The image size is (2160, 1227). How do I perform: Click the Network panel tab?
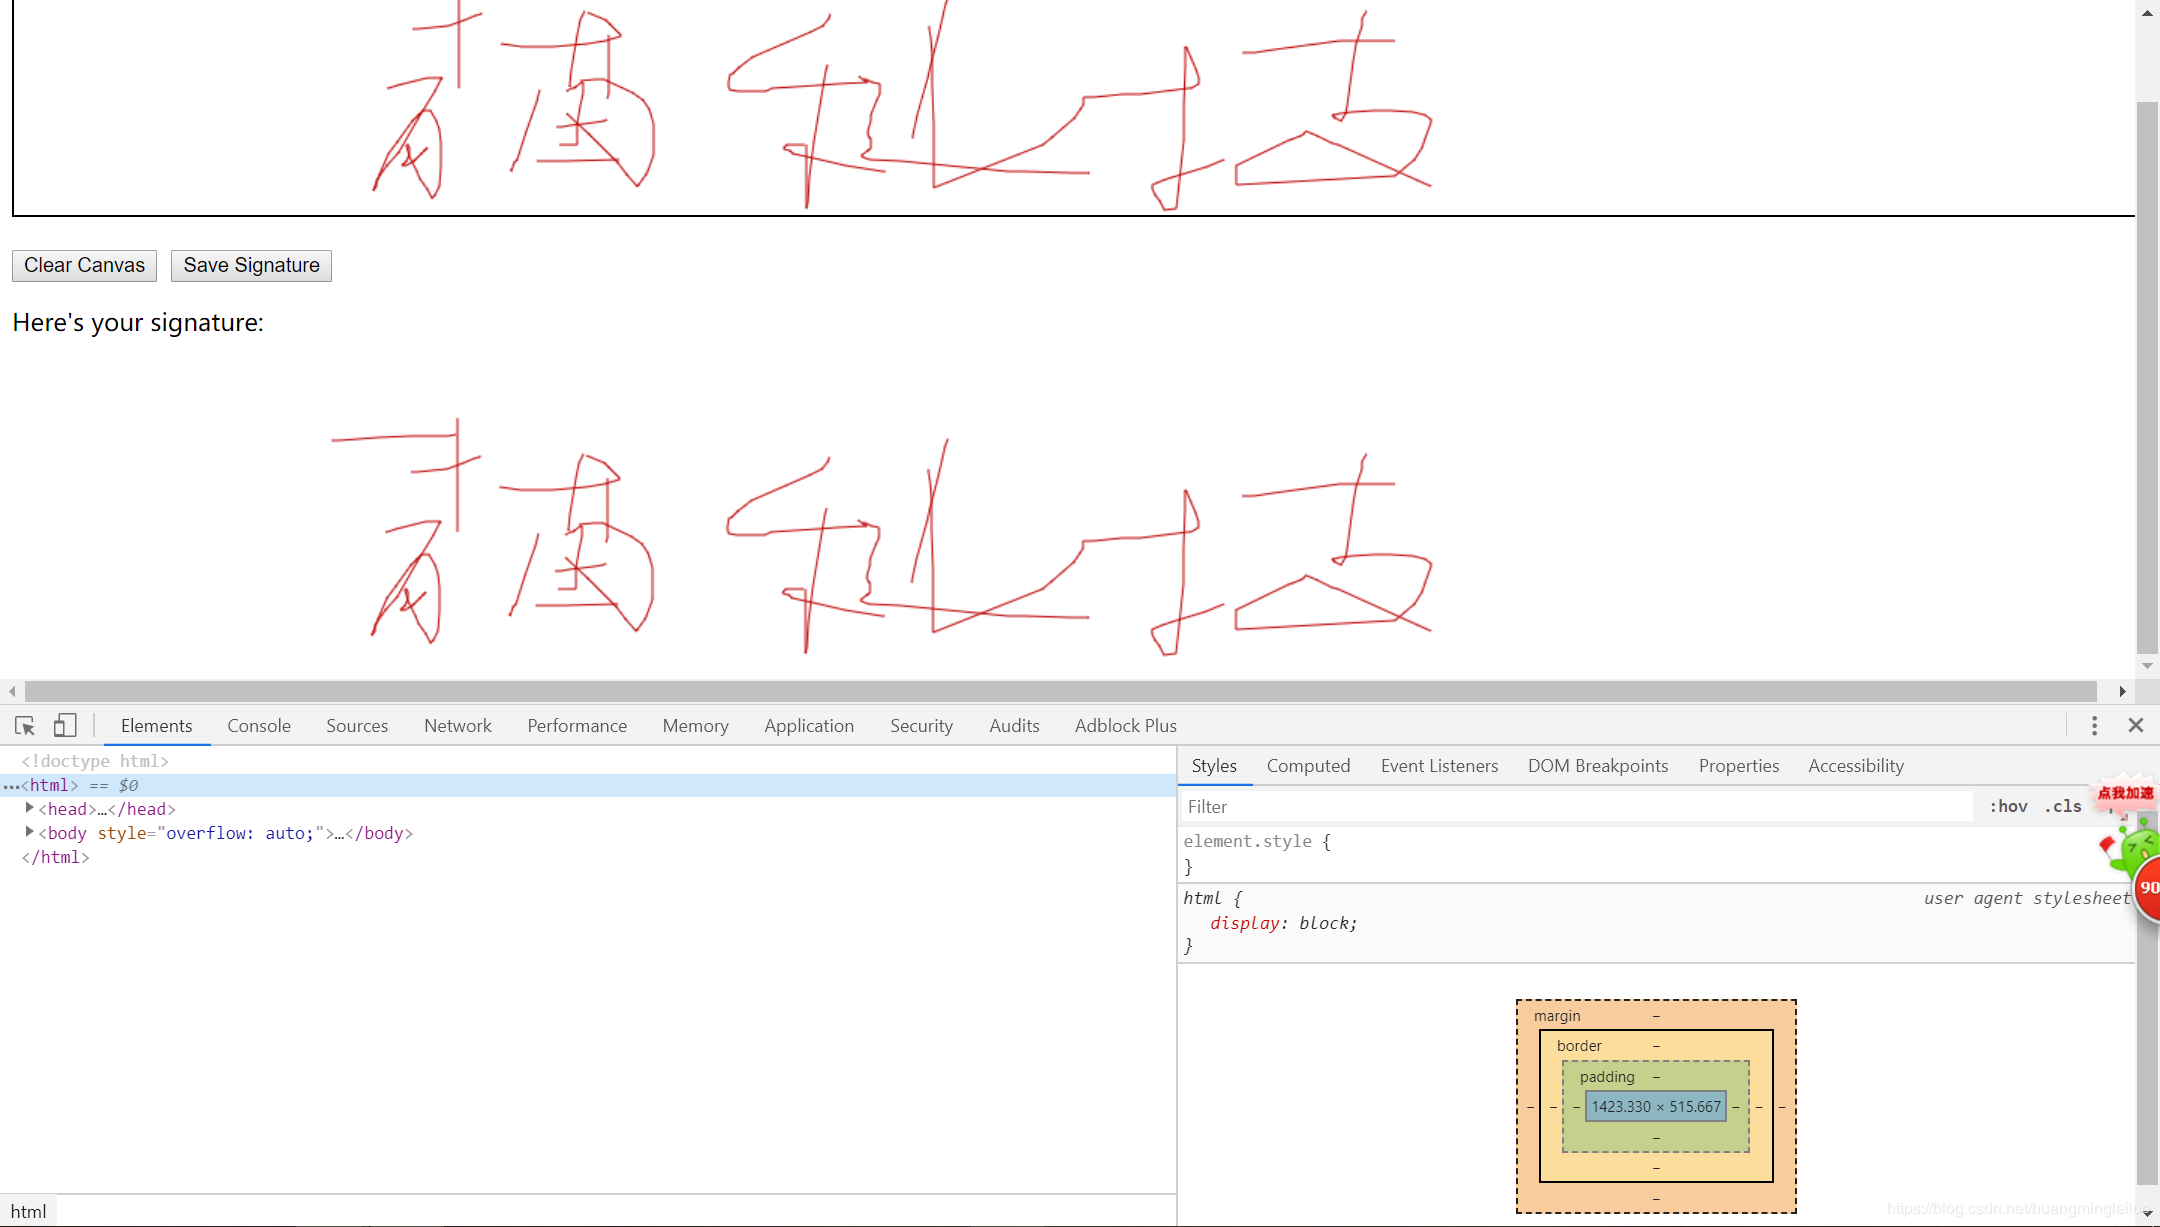[x=455, y=726]
